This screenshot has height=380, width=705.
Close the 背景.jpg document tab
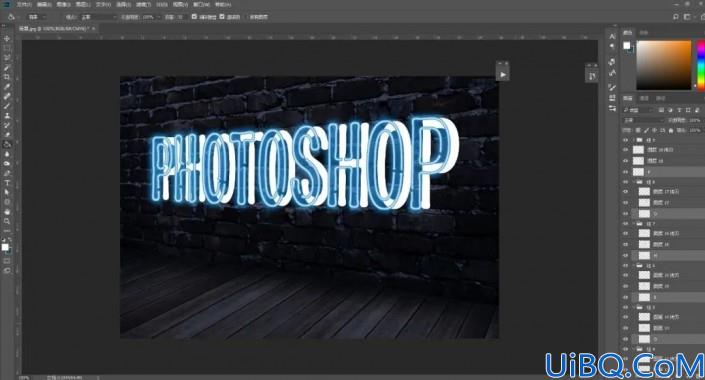tap(94, 28)
